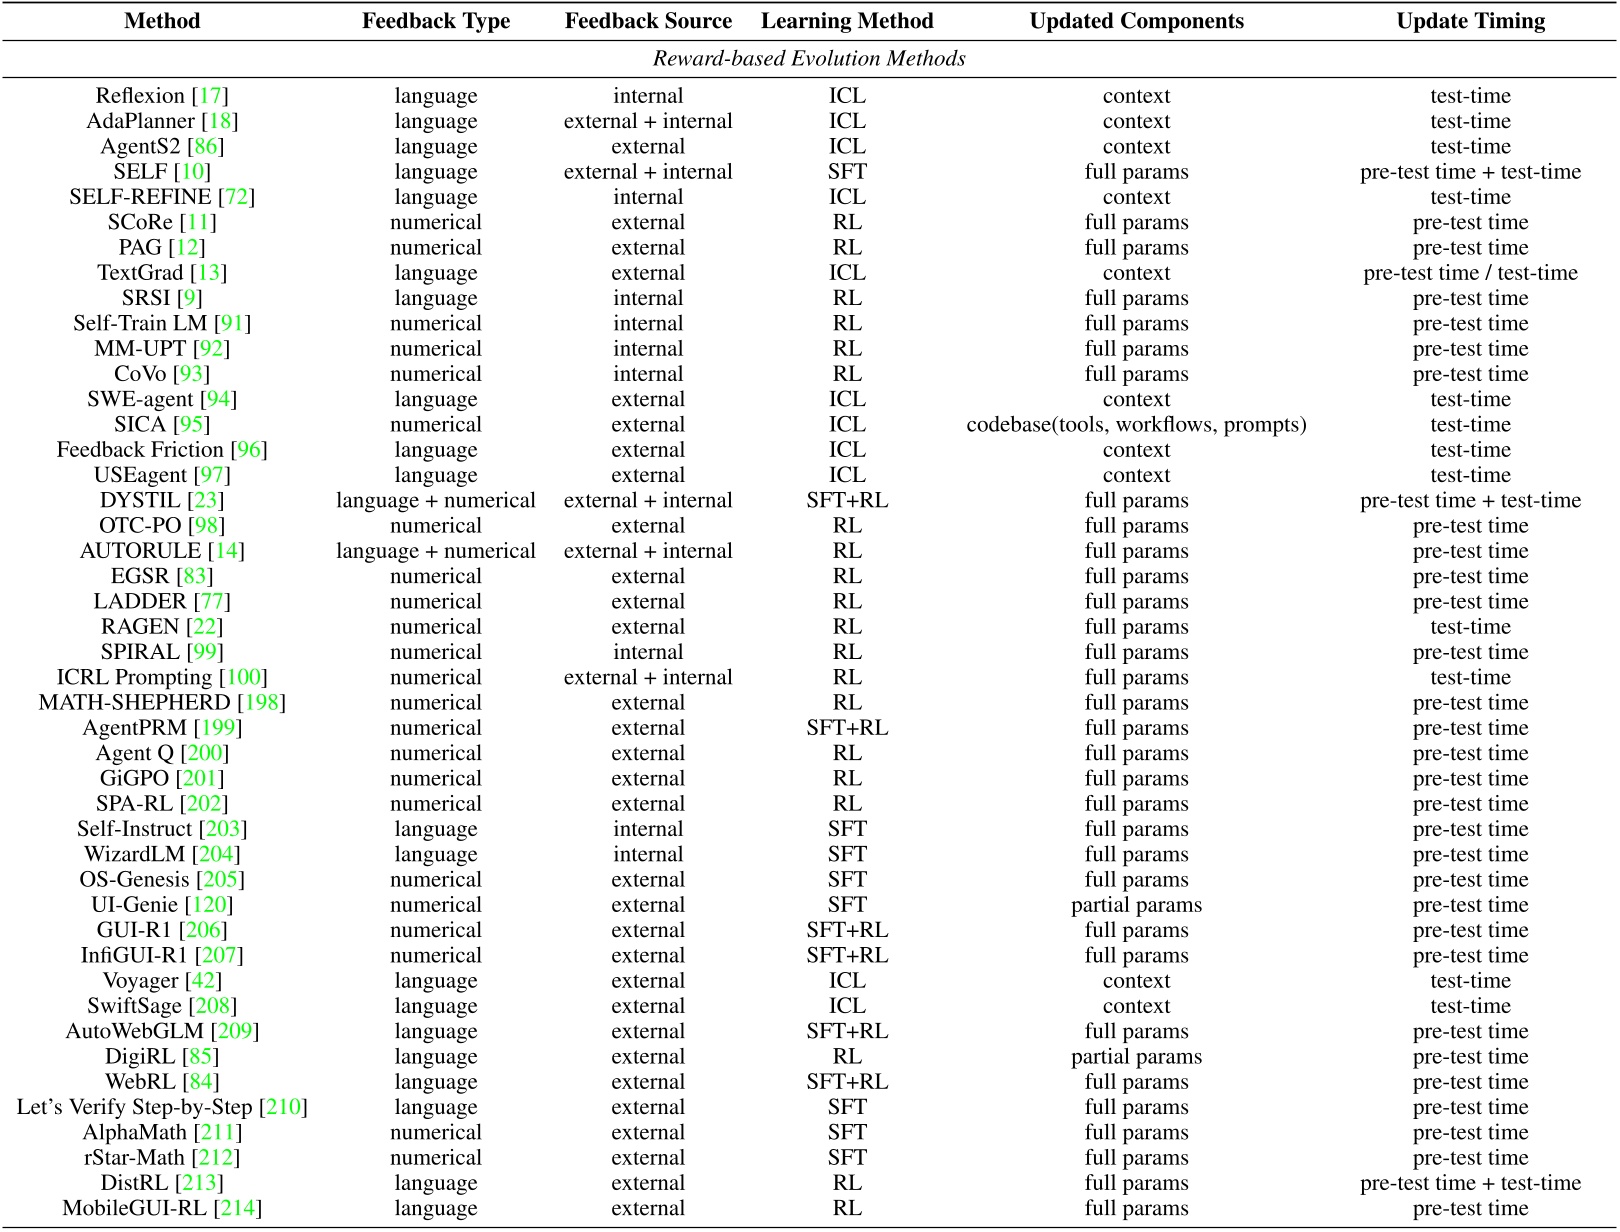The width and height of the screenshot is (1620, 1232).
Task: Open citation 210 for Let's Verify Step-by-Step
Action: point(283,1107)
